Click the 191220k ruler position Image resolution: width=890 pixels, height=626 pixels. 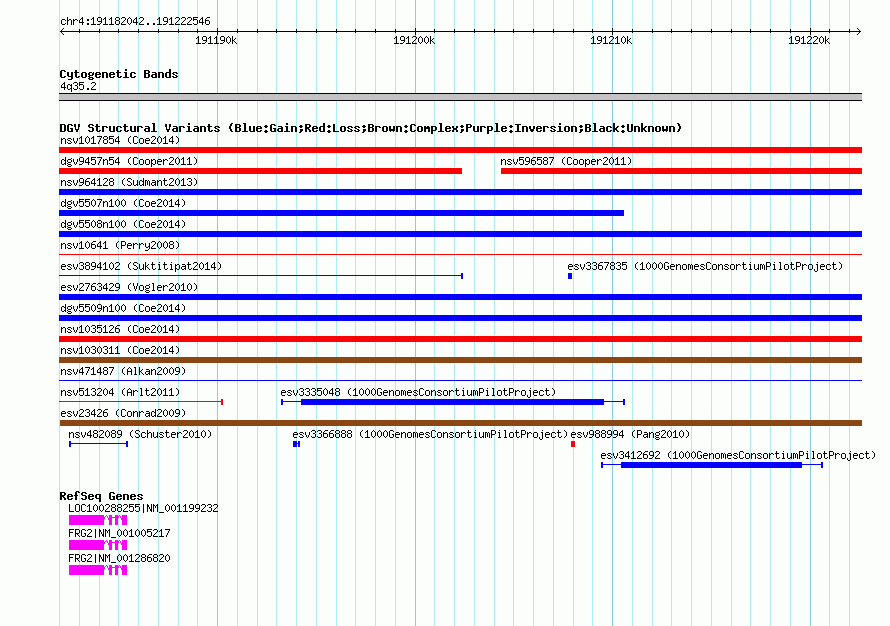click(x=809, y=40)
